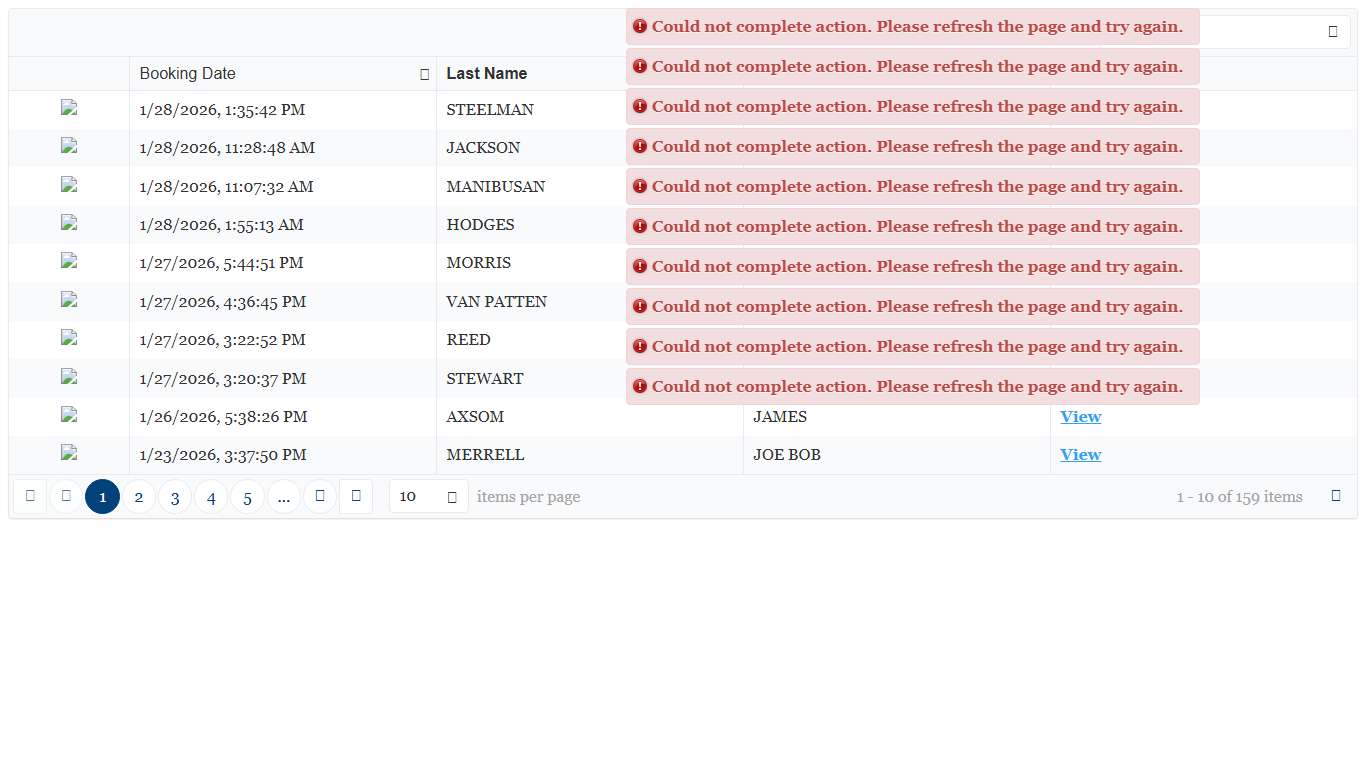Expand the items per page dropdown
This screenshot has width=1366, height=768.
(452, 497)
